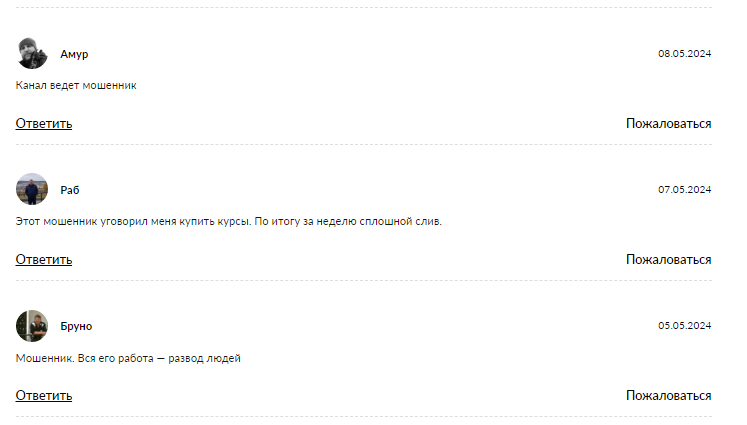Click Раб's profile avatar
Image resolution: width=747 pixels, height=425 pixels.
[x=32, y=189]
